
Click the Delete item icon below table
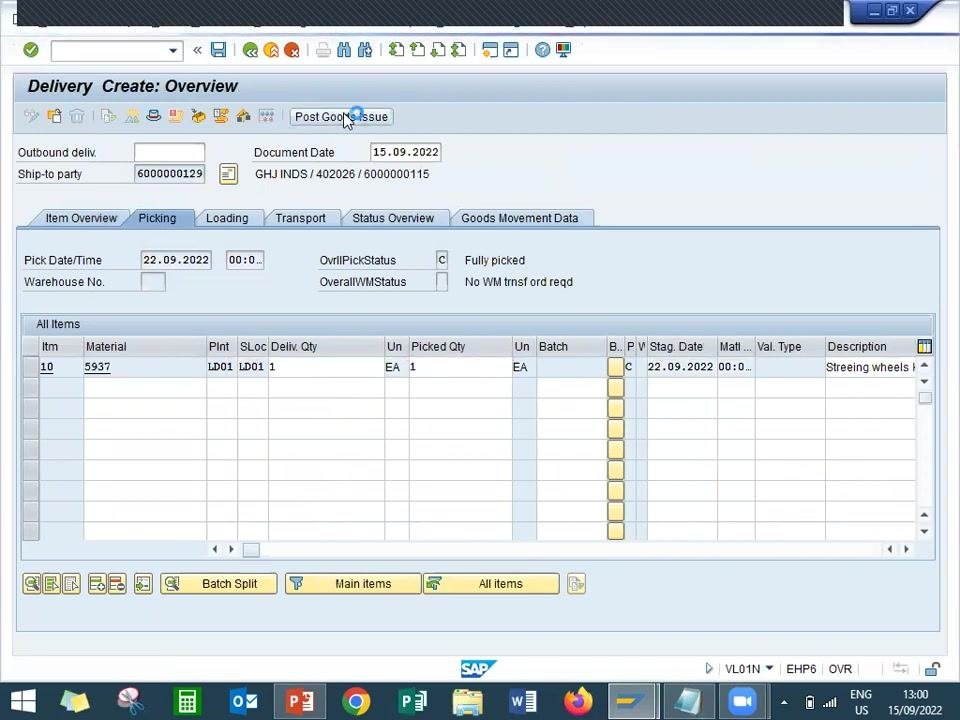116,583
